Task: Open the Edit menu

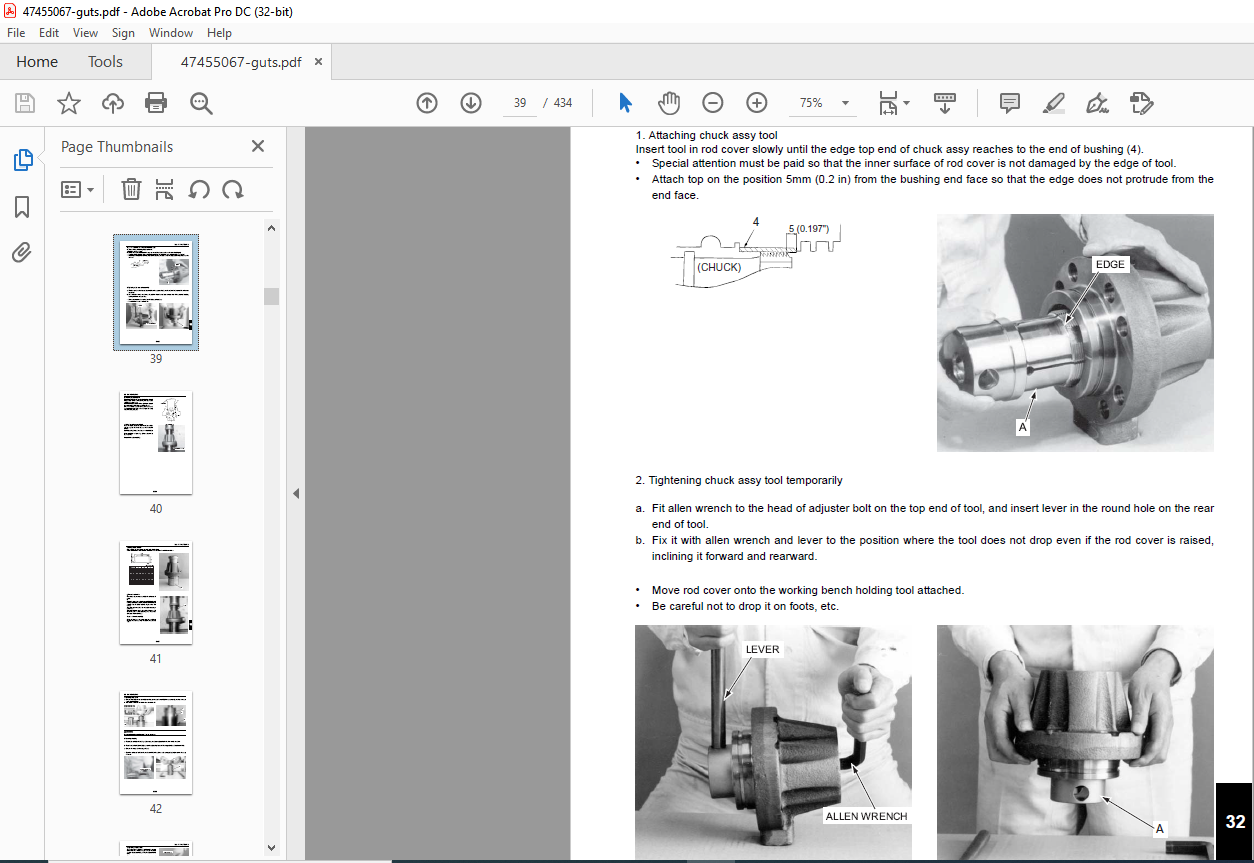Action: pyautogui.click(x=49, y=33)
